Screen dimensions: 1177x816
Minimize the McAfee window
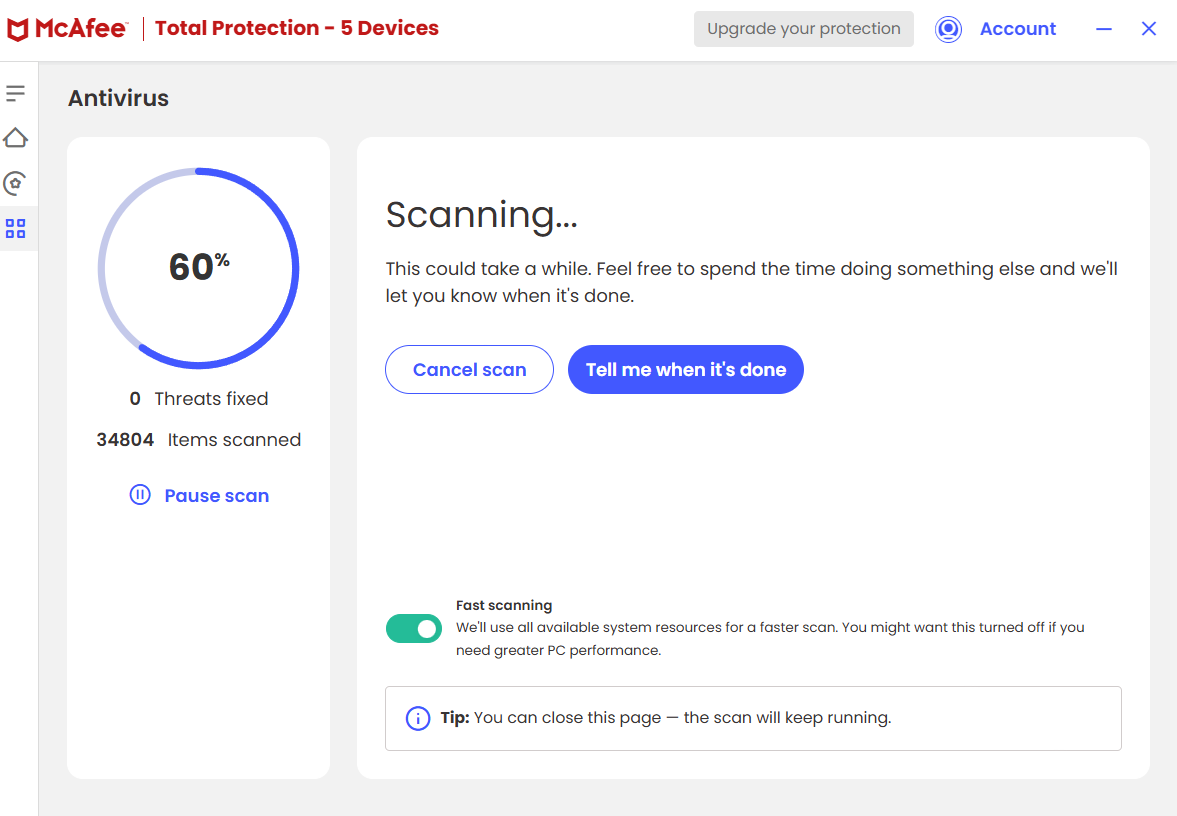(1104, 29)
